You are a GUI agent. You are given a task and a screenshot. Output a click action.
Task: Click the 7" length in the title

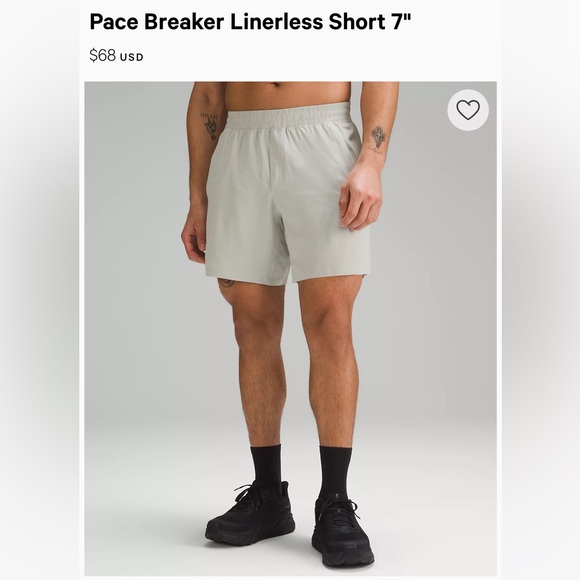401,21
